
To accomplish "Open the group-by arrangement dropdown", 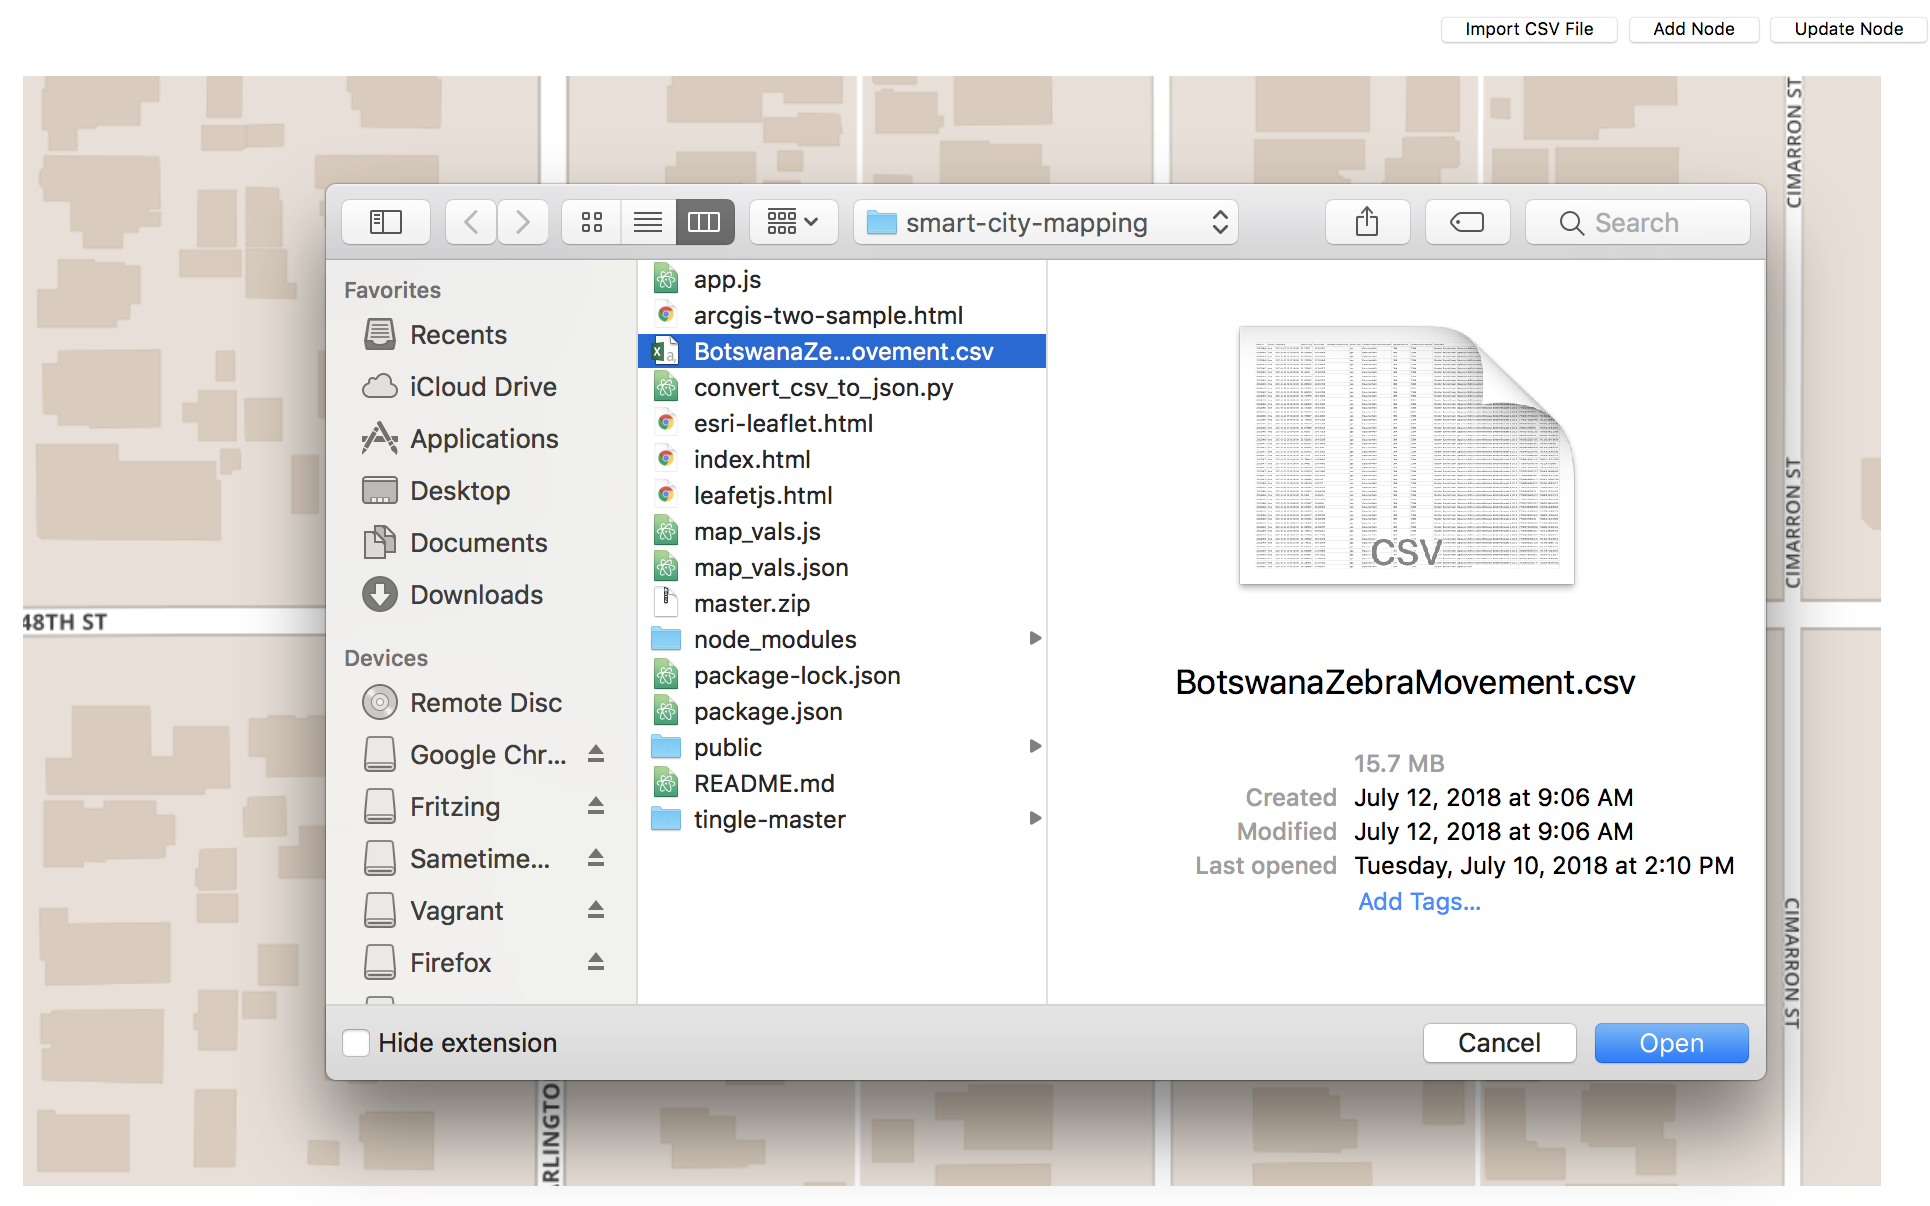I will coord(792,222).
